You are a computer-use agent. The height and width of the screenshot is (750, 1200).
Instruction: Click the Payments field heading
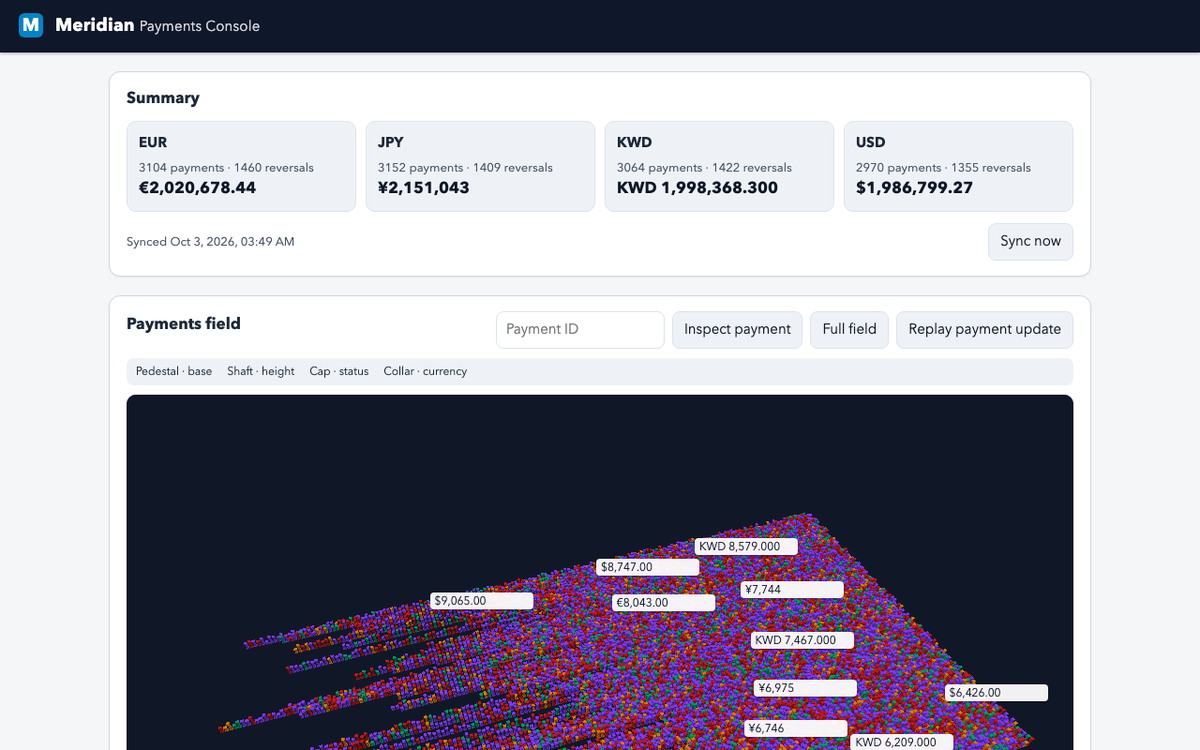(183, 323)
